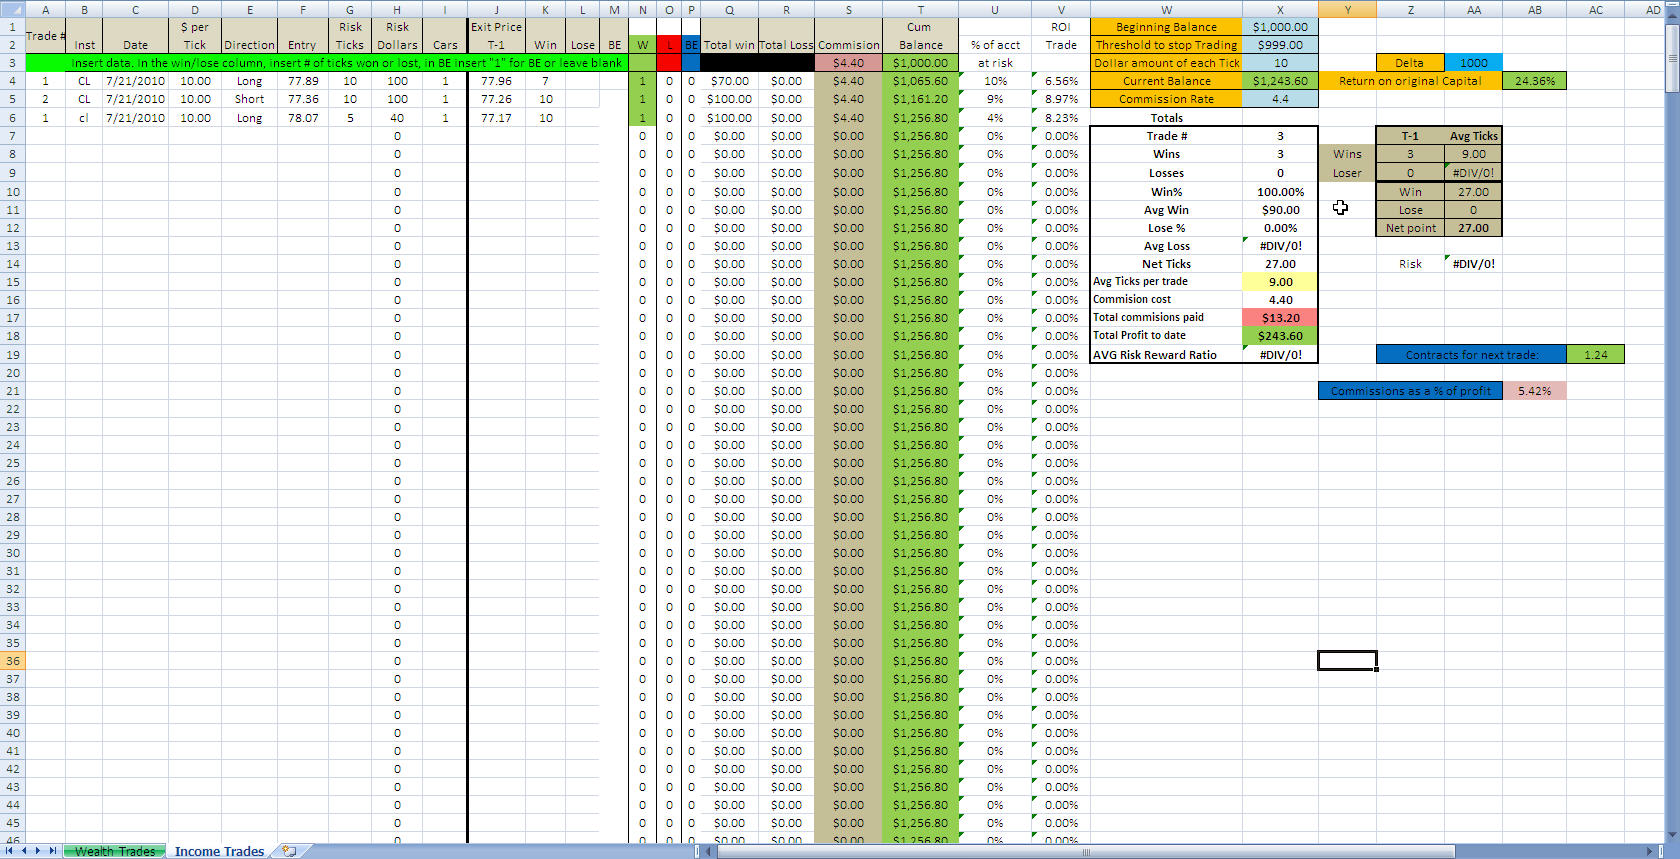Open the Wealth Trades sheet tab

pyautogui.click(x=115, y=851)
